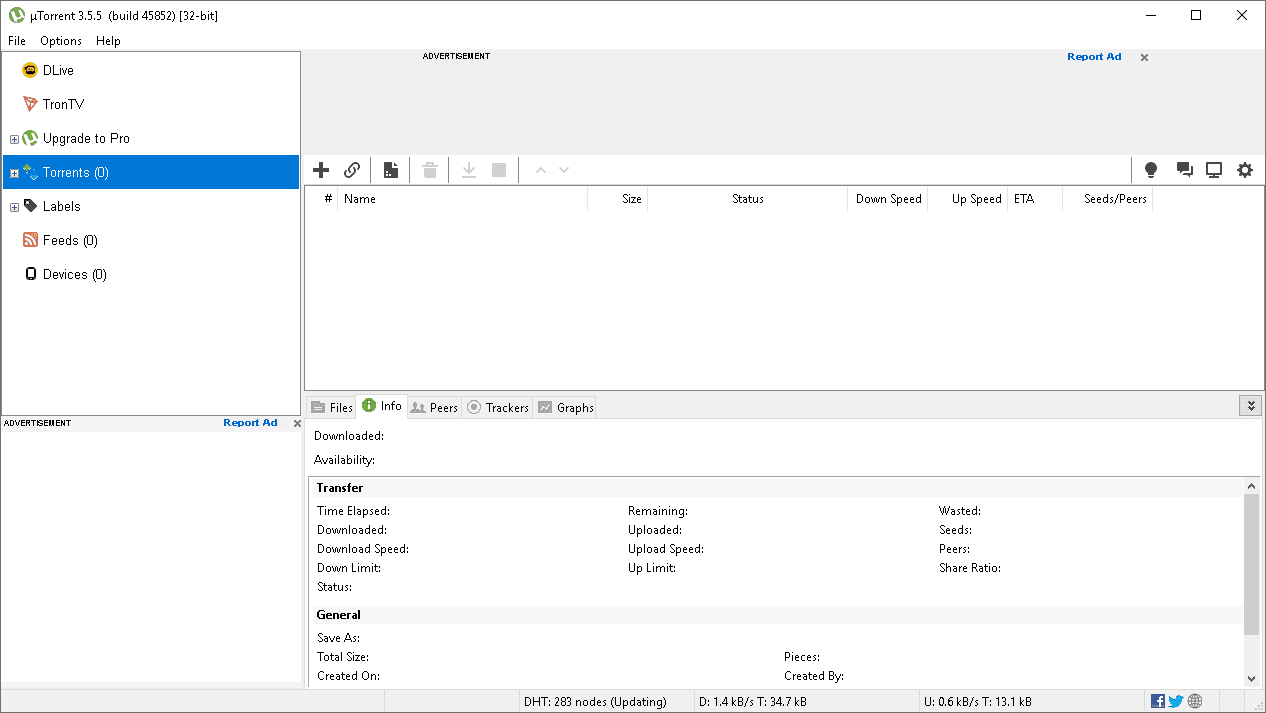The image size is (1266, 713).
Task: Expand the Torrents tree node
Action: [x=14, y=173]
